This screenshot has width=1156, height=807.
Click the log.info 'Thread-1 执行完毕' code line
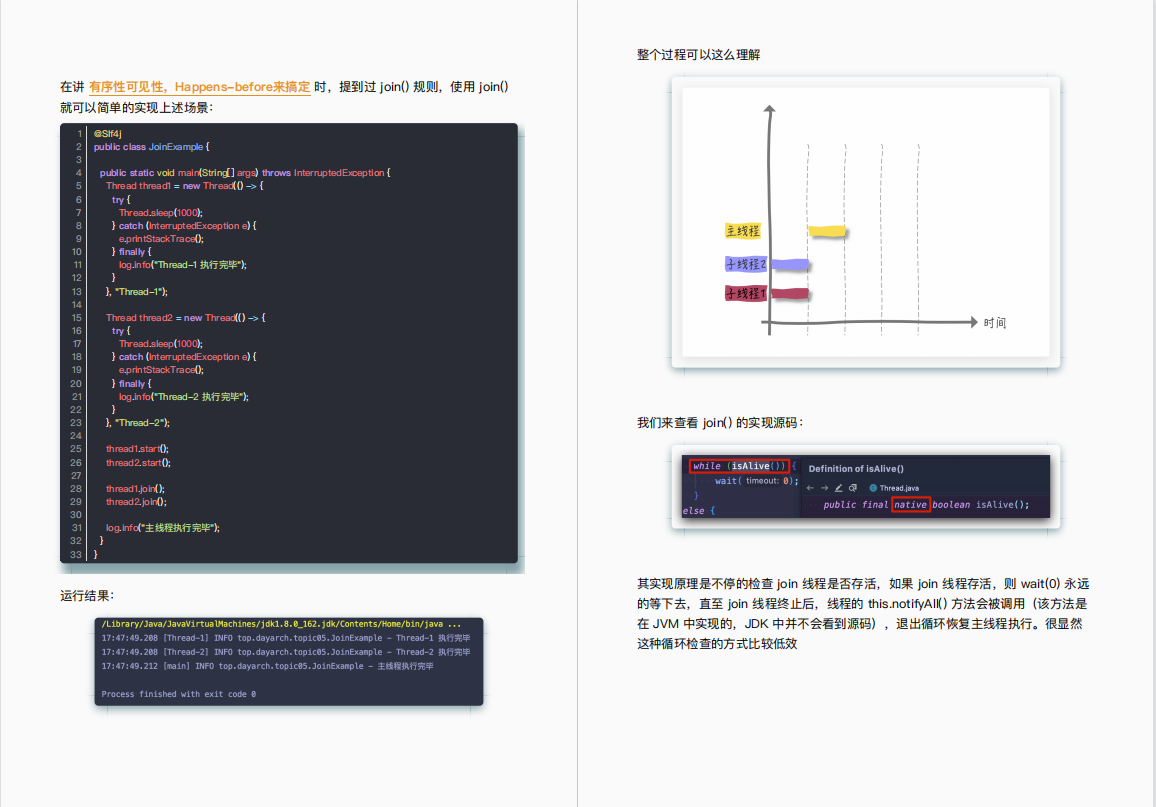click(x=183, y=265)
